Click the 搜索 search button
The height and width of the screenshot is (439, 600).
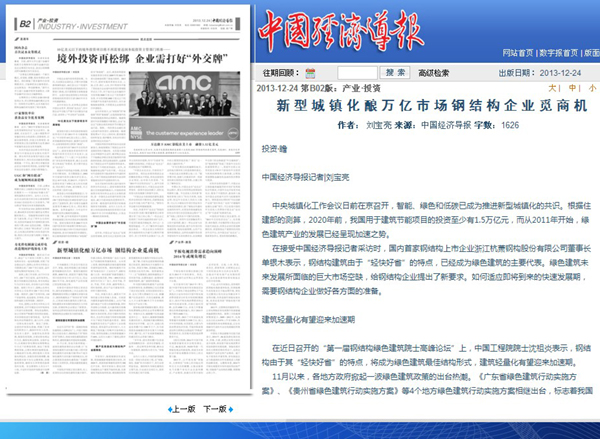click(x=394, y=73)
